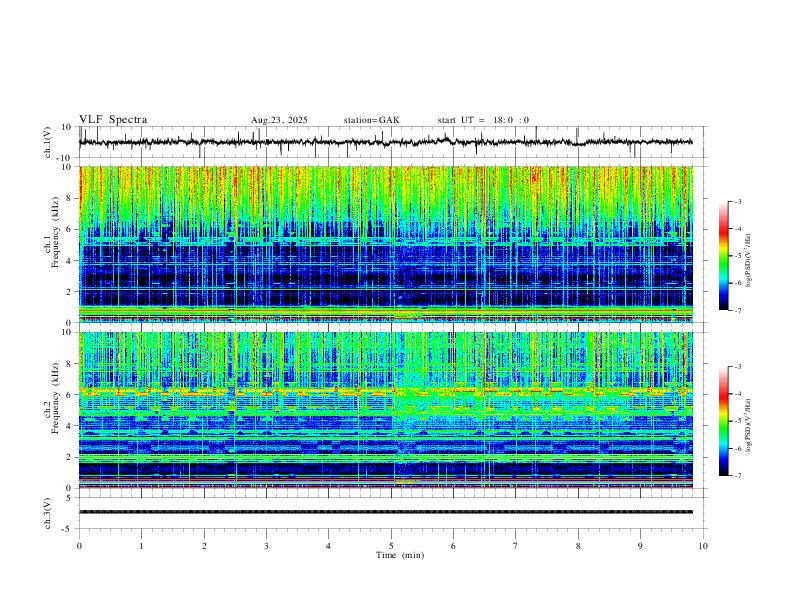This screenshot has width=792, height=612.
Task: Click "6" kHz tick on ch.2 frequency axis
Action: pyautogui.click(x=69, y=395)
